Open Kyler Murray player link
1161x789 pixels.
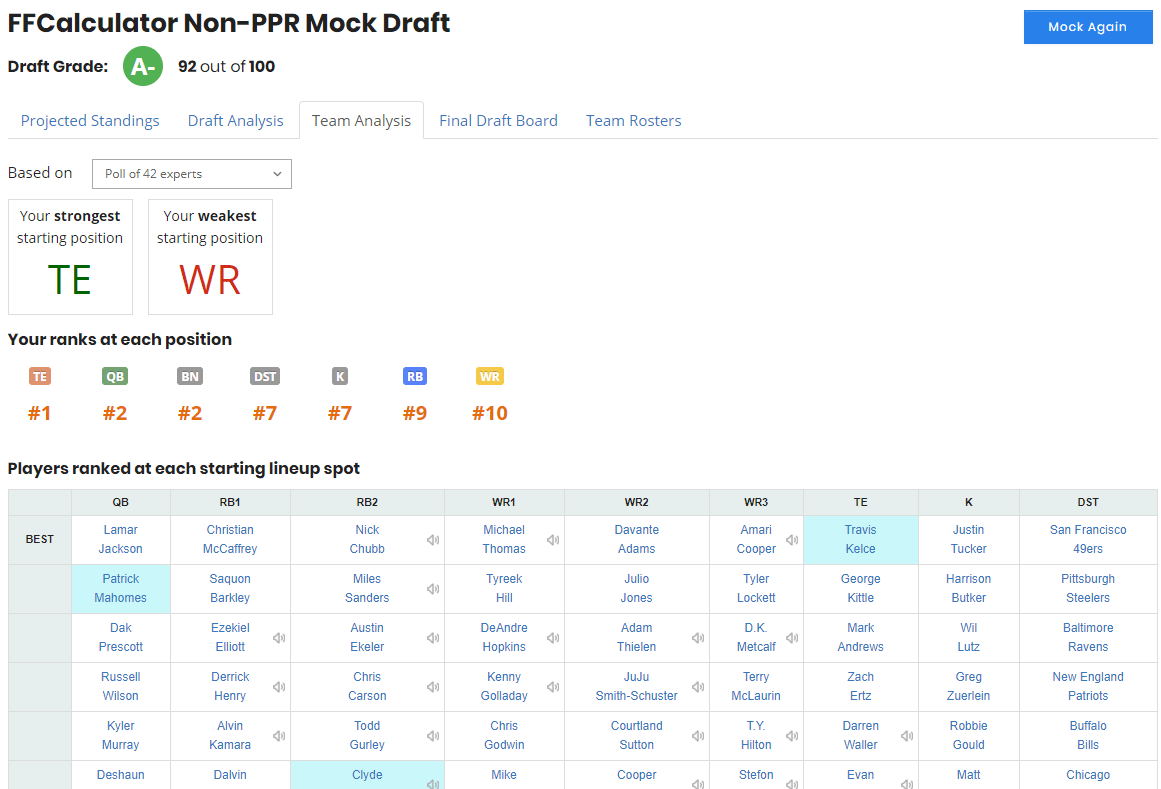pos(121,735)
